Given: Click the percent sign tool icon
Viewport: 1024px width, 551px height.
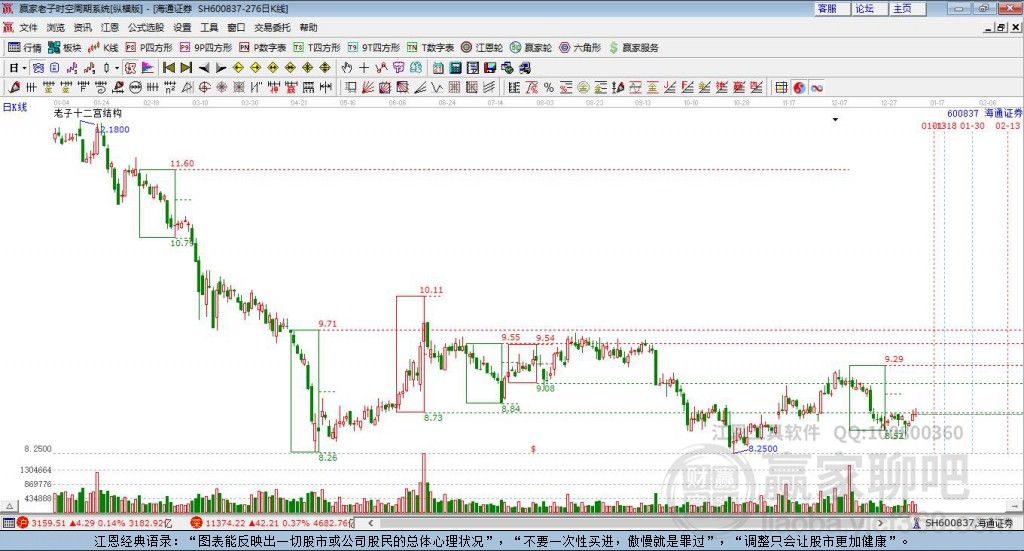Looking at the screenshot, I should point(549,87).
